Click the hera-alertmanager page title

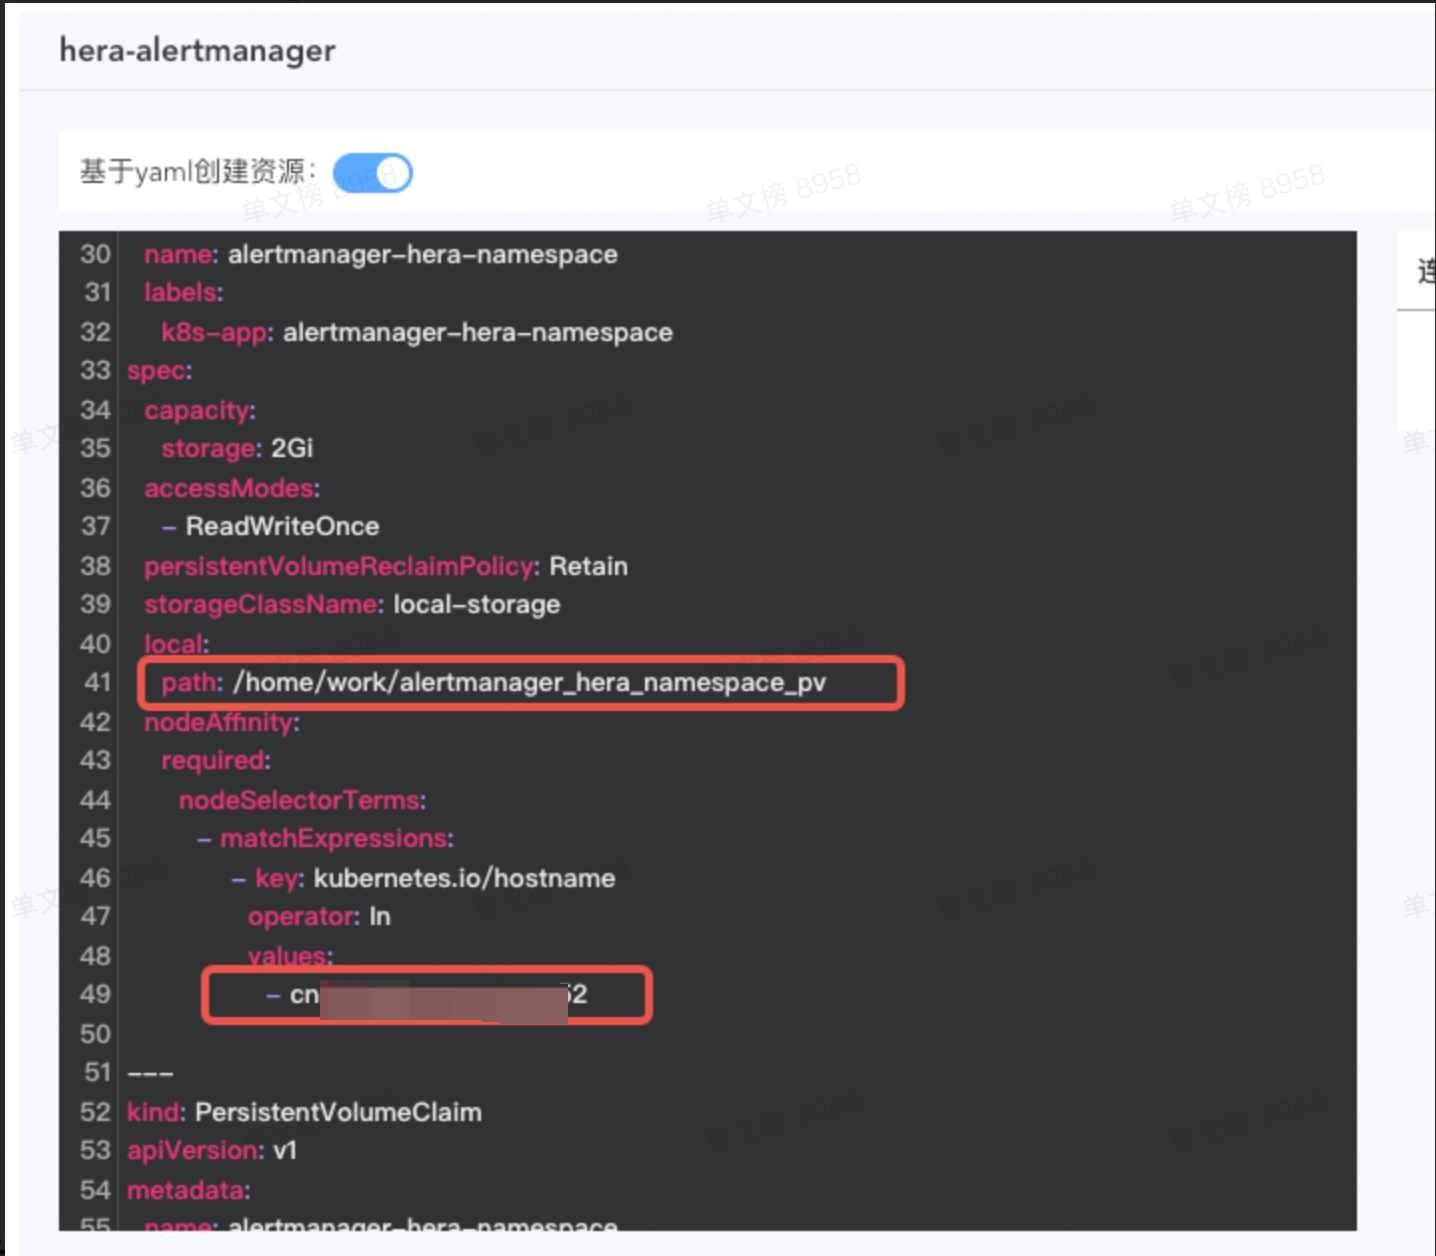click(x=197, y=50)
